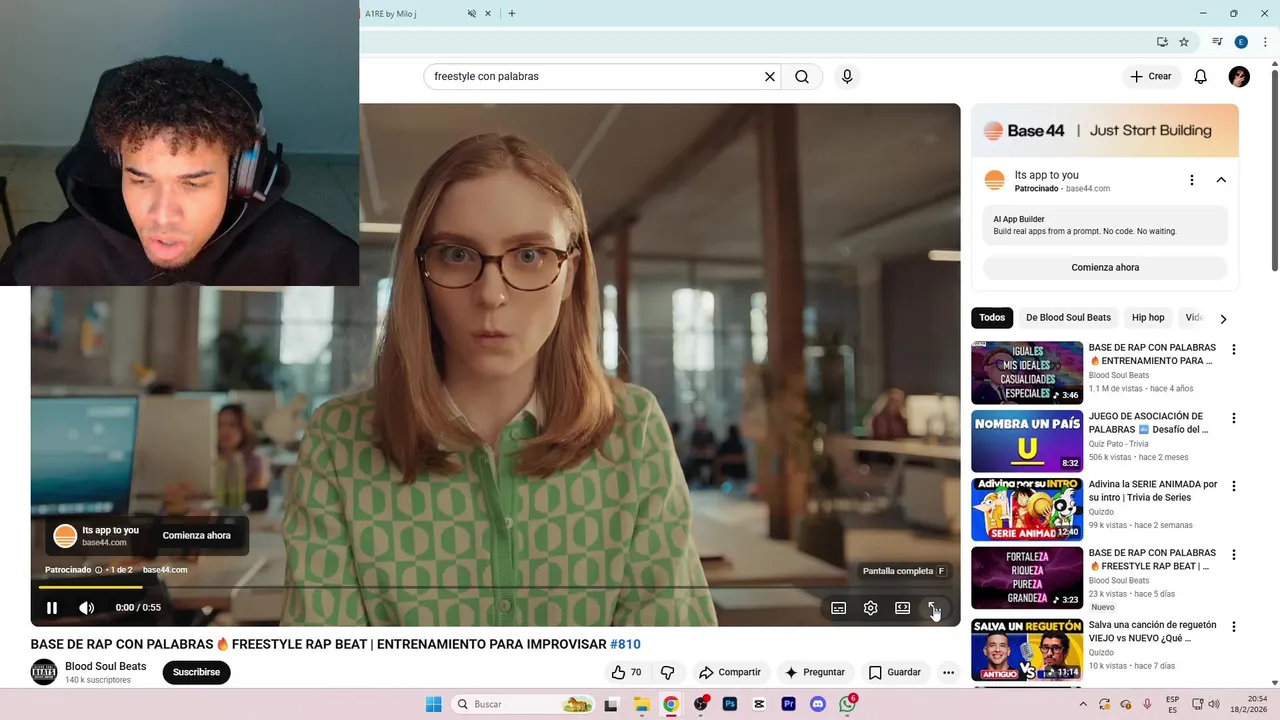Open Premiere Pro from taskbar
This screenshot has height=720, width=1280.
788,704
